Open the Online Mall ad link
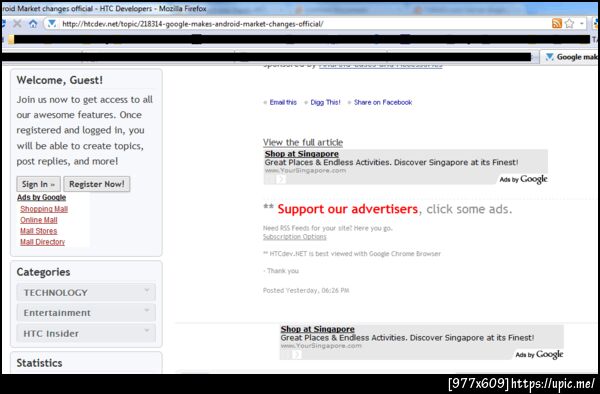This screenshot has width=600, height=394. pos(39,220)
